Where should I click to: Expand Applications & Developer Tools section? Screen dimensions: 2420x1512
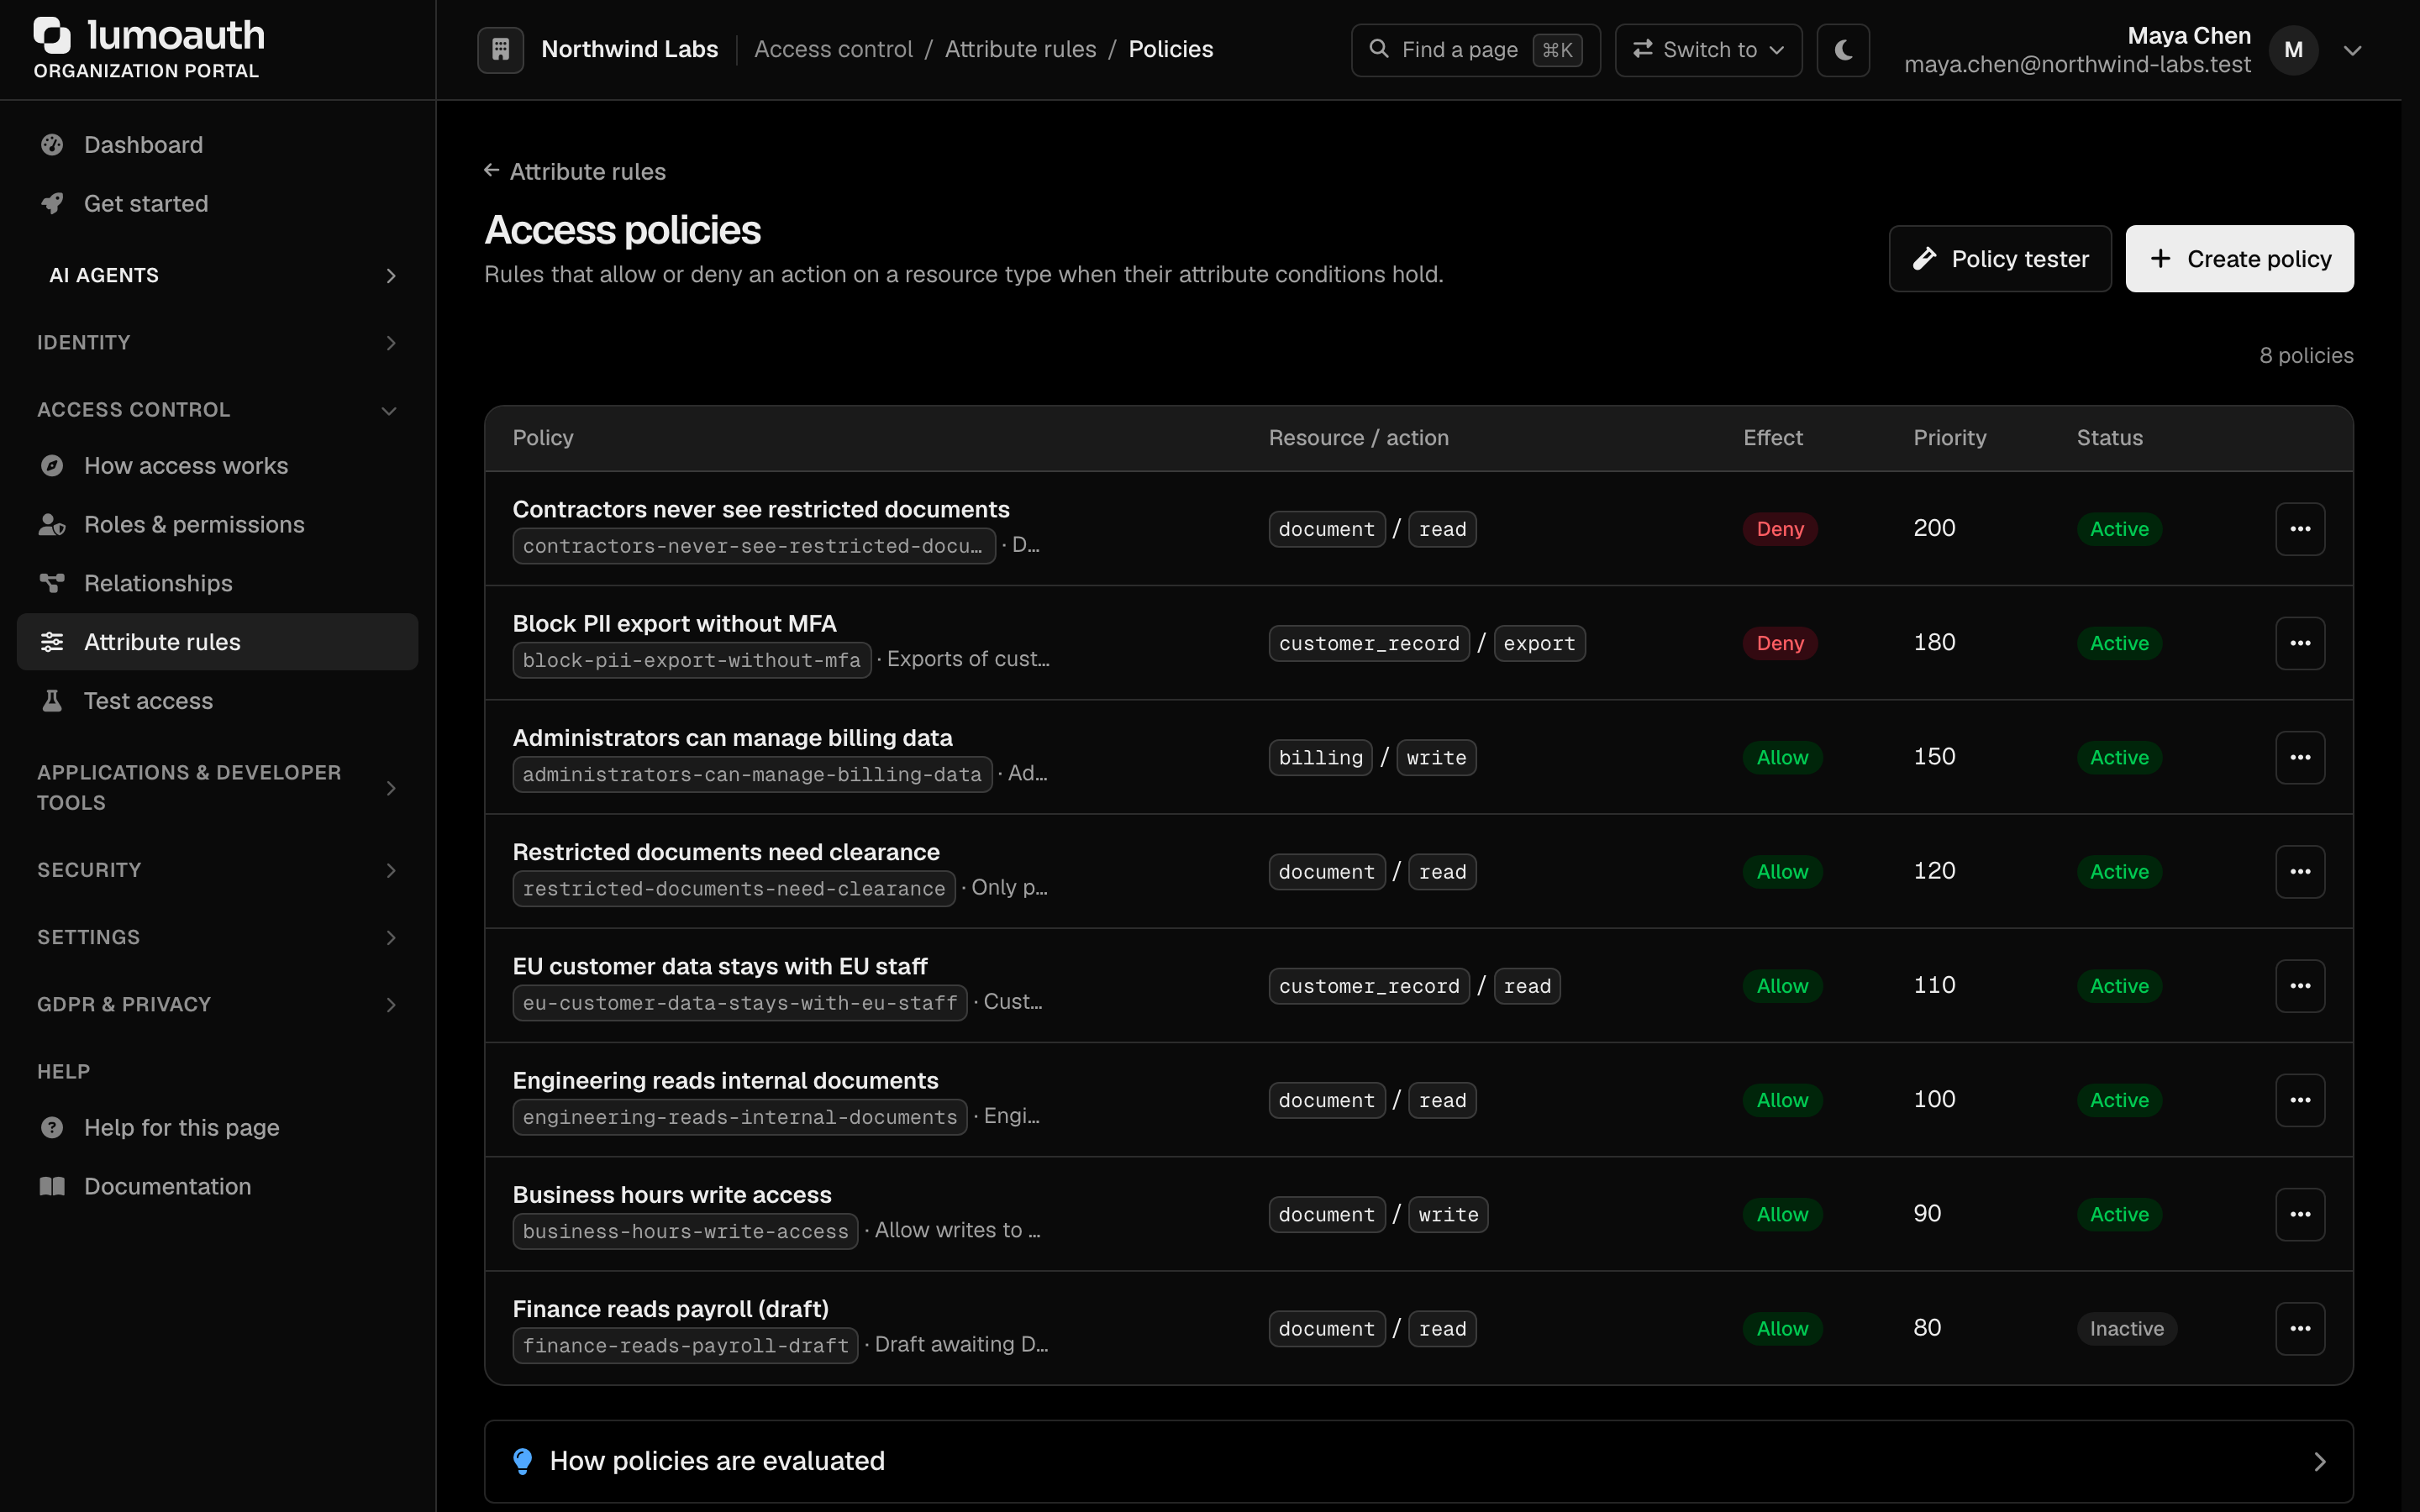pos(218,787)
